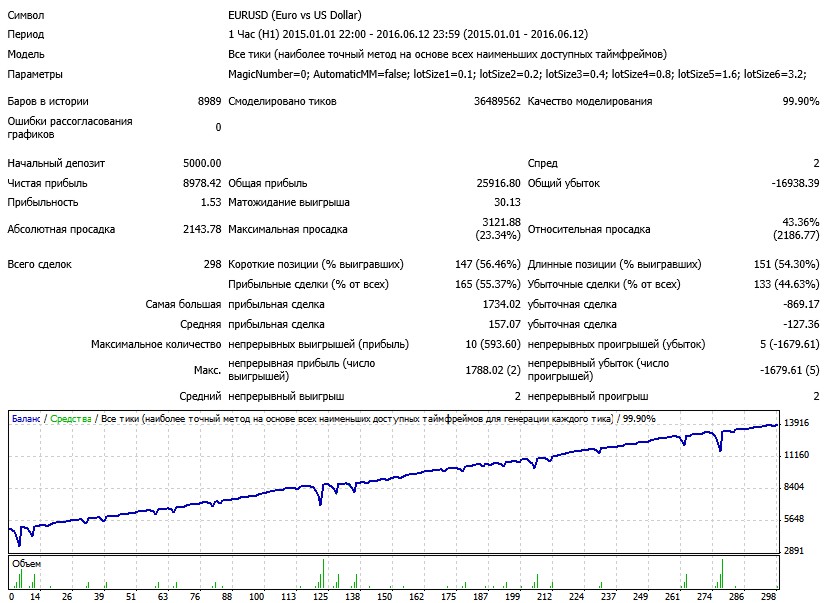Image resolution: width=830 pixels, height=603 pixels.
Task: Click net profit value 8978.42
Action: click(202, 183)
